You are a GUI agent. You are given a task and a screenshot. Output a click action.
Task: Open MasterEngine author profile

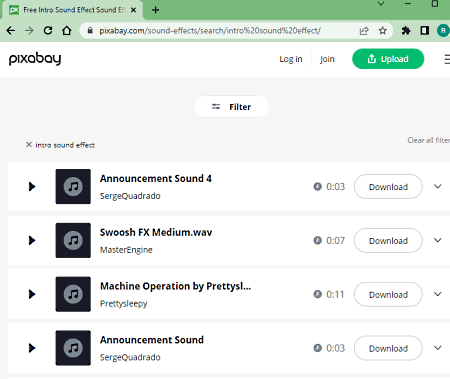(126, 250)
